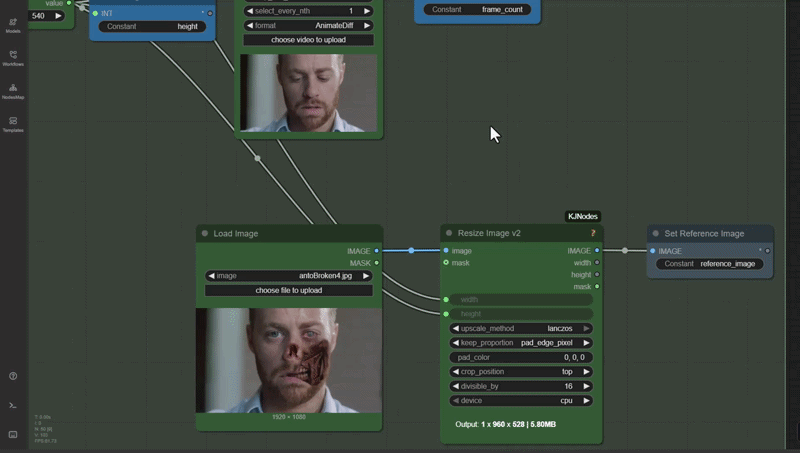Open the keep_proportion pad_edge_pixel dropdown

520,342
